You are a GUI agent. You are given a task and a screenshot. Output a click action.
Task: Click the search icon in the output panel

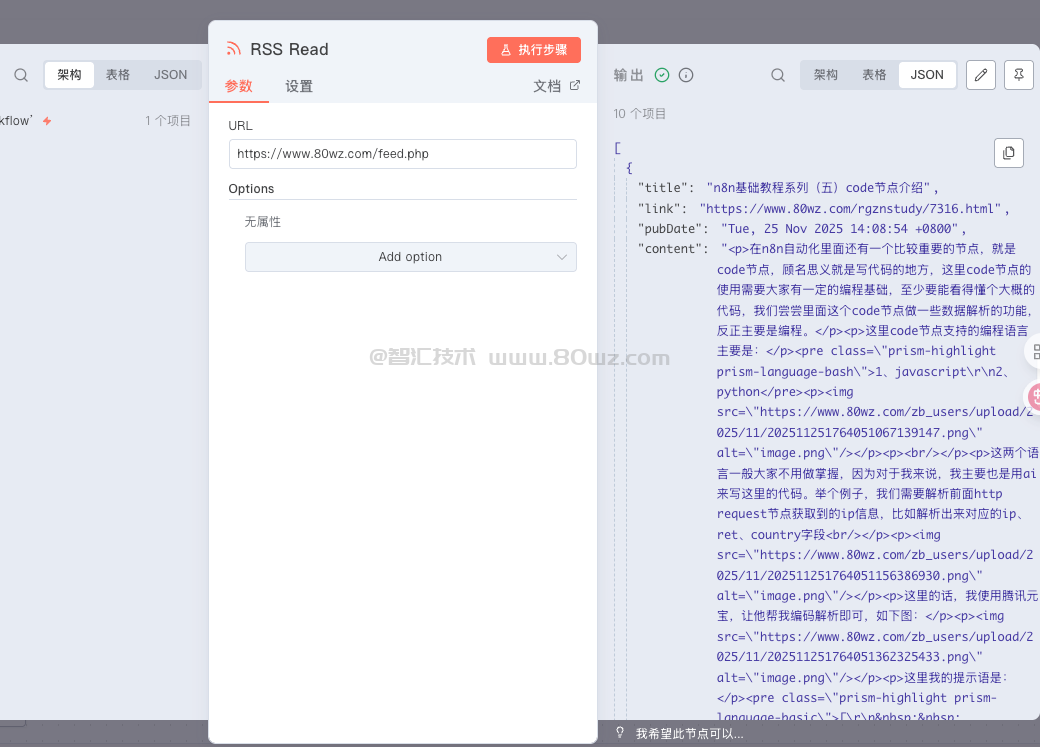pos(778,75)
